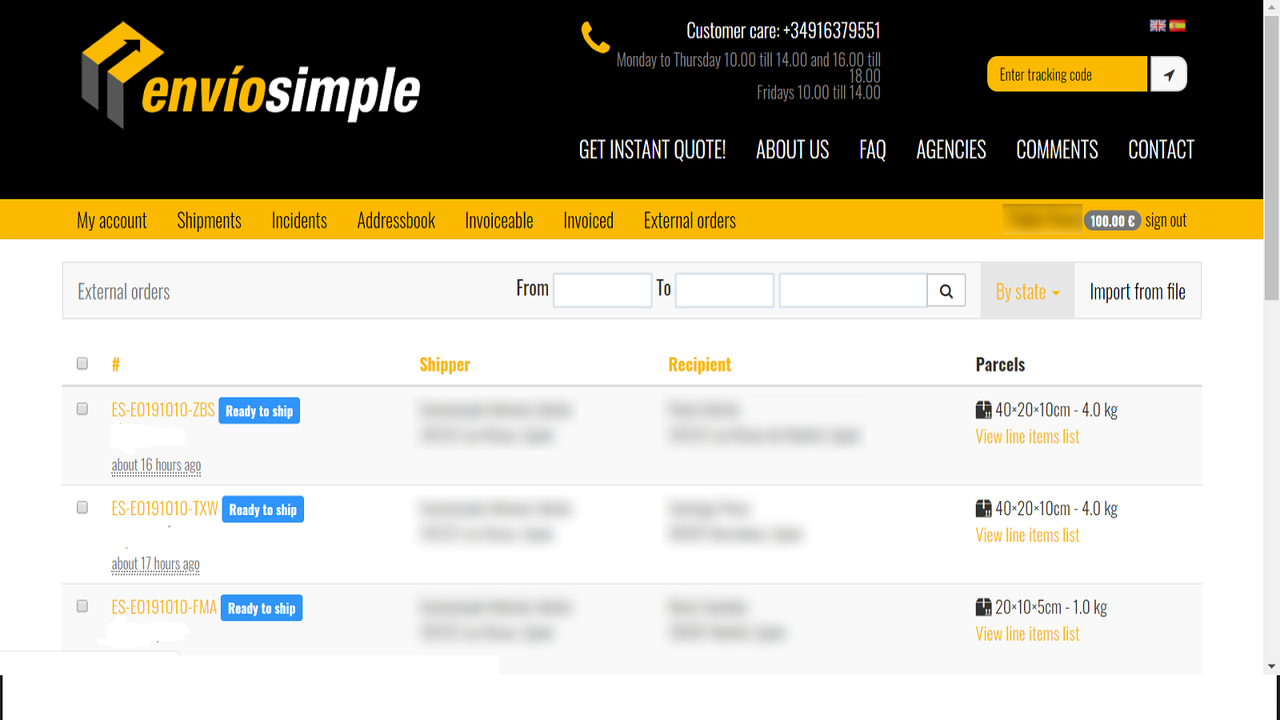Open GET INSTANT QUOTE! from the navigation

(x=651, y=150)
